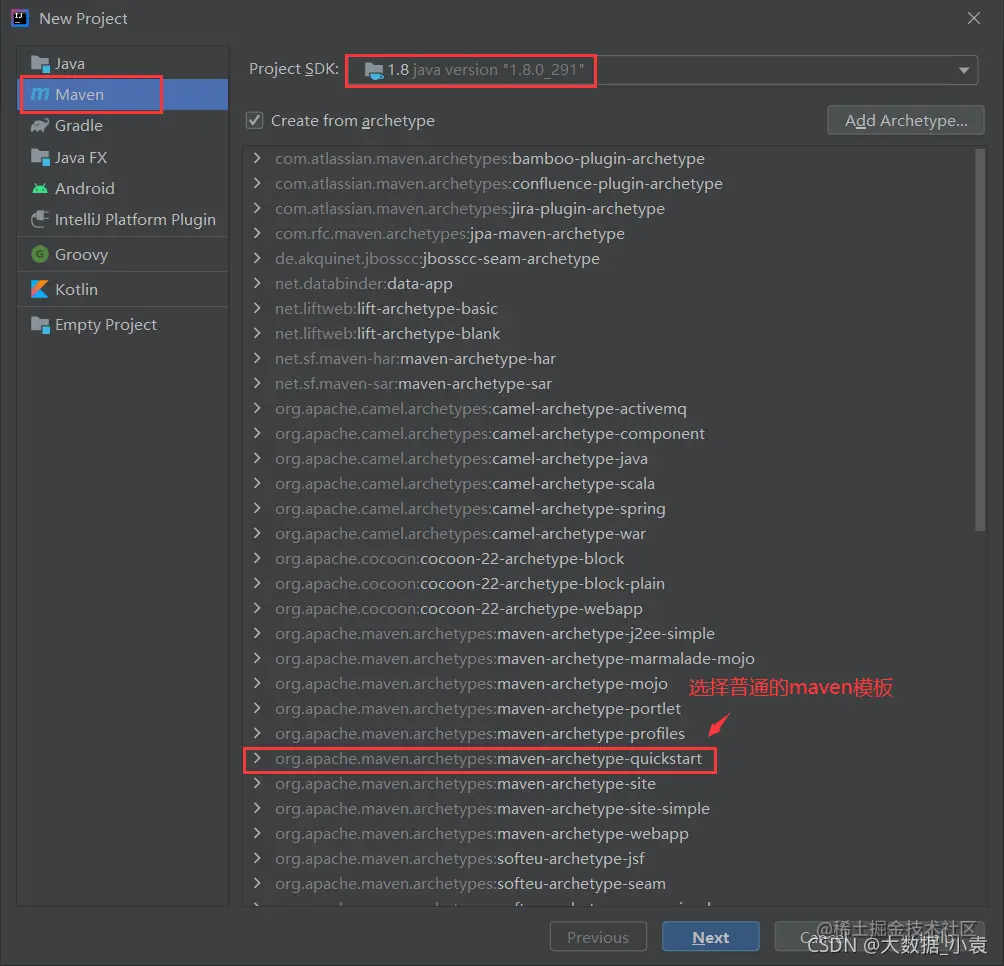Select Kotlin project type label
The width and height of the screenshot is (1004, 966).
[x=76, y=289]
